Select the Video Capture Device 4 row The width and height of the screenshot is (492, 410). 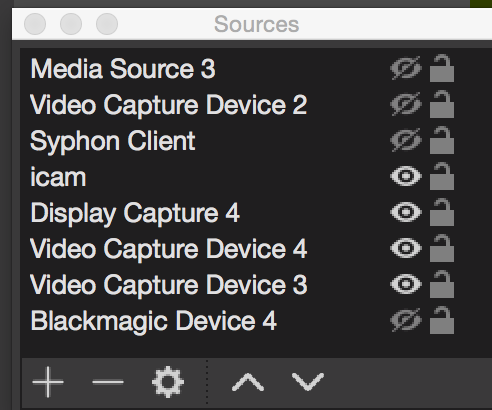point(256,249)
